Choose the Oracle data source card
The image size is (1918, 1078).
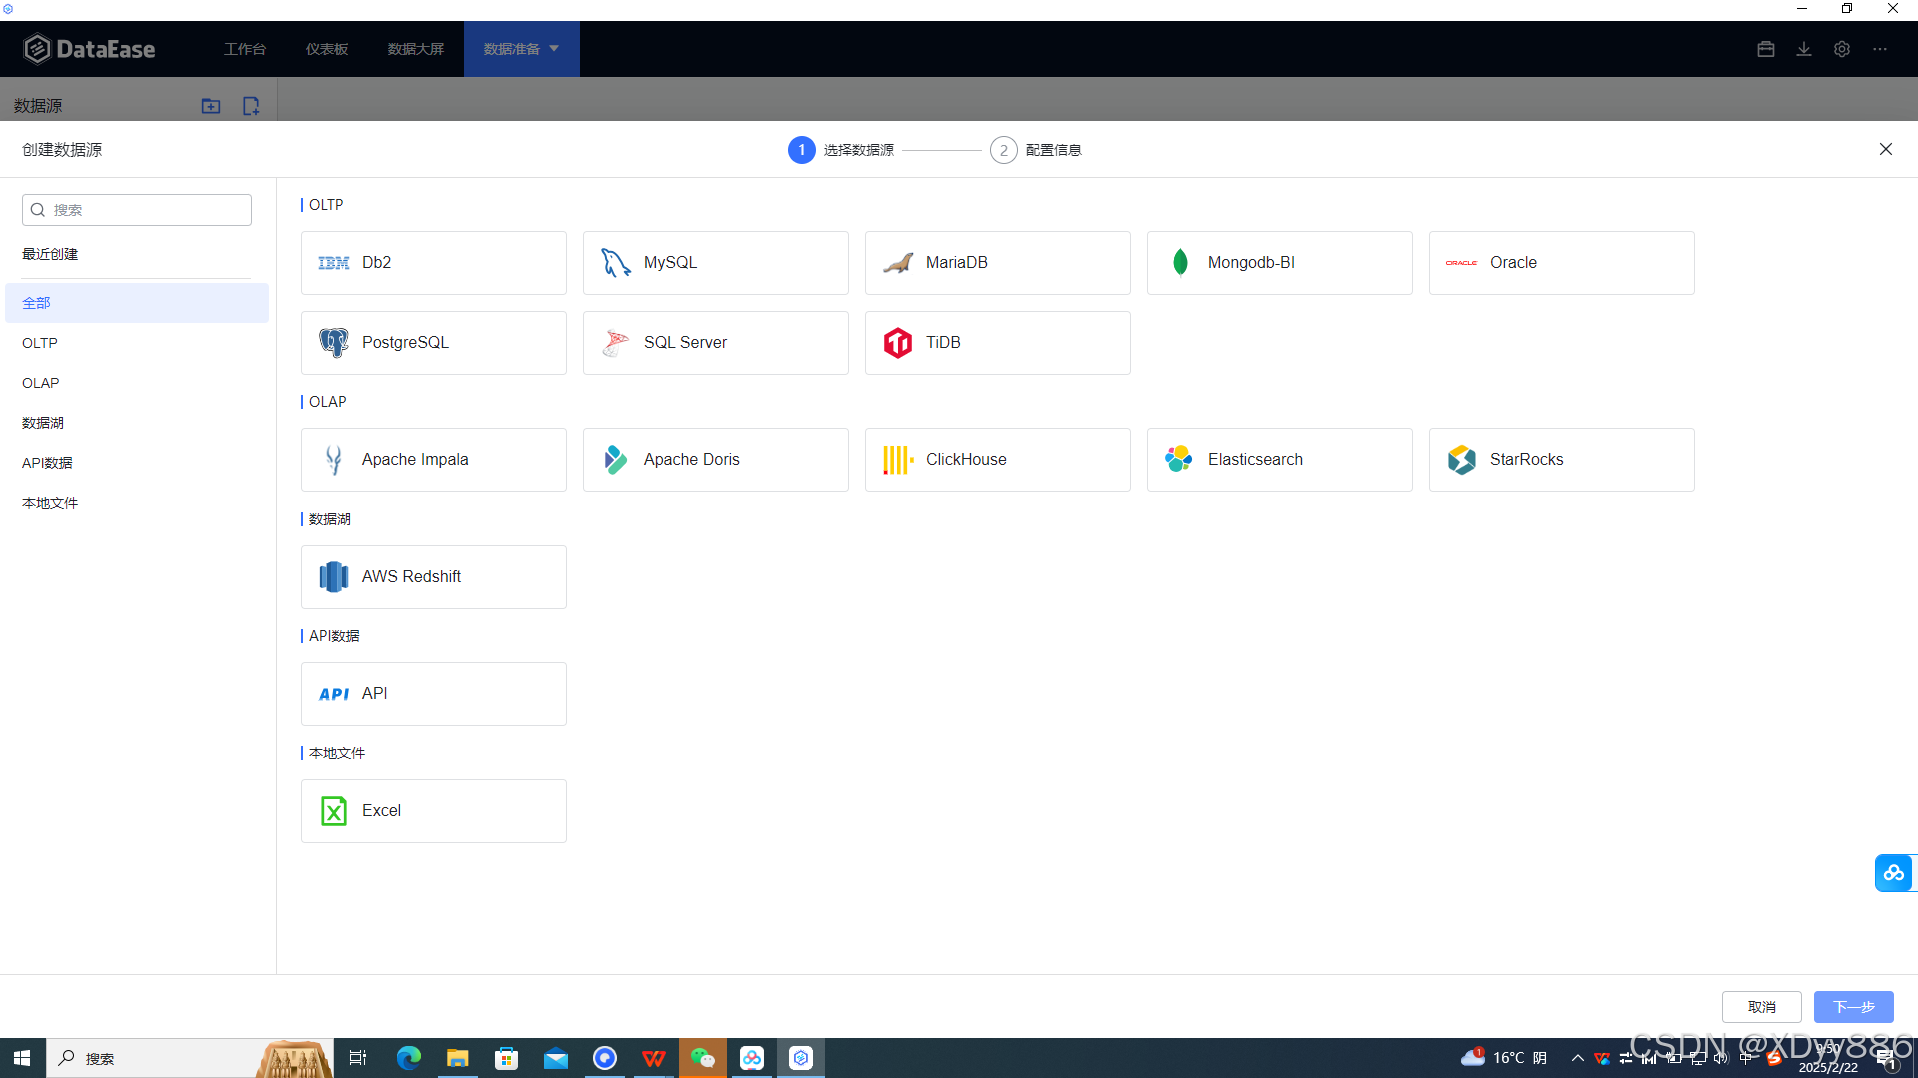click(x=1561, y=263)
